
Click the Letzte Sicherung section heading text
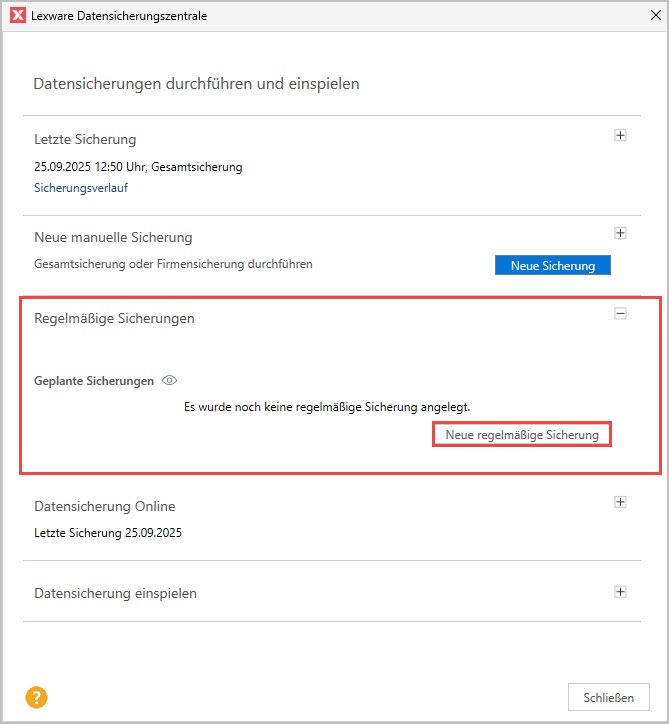point(85,140)
